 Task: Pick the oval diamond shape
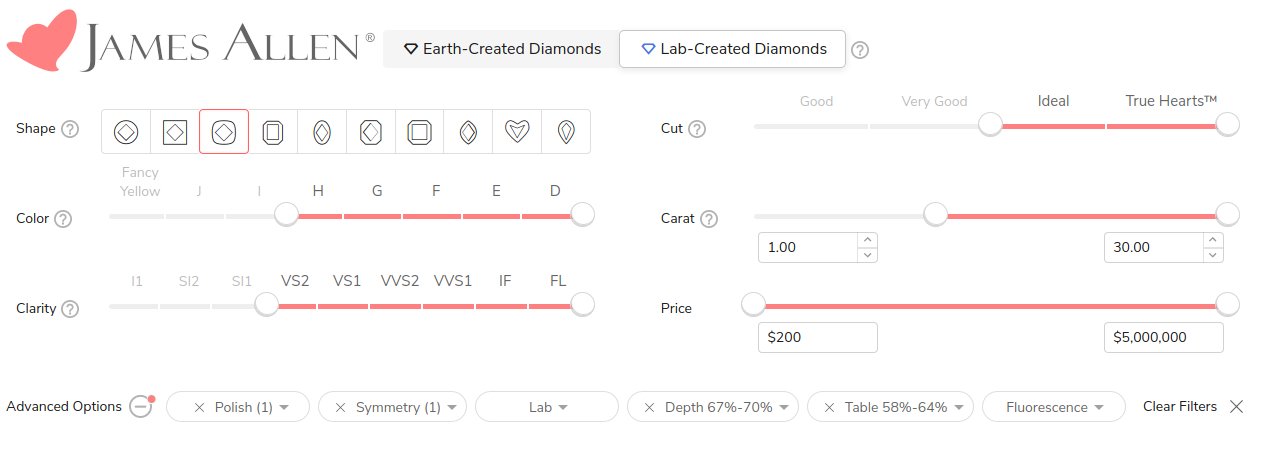pyautogui.click(x=322, y=132)
